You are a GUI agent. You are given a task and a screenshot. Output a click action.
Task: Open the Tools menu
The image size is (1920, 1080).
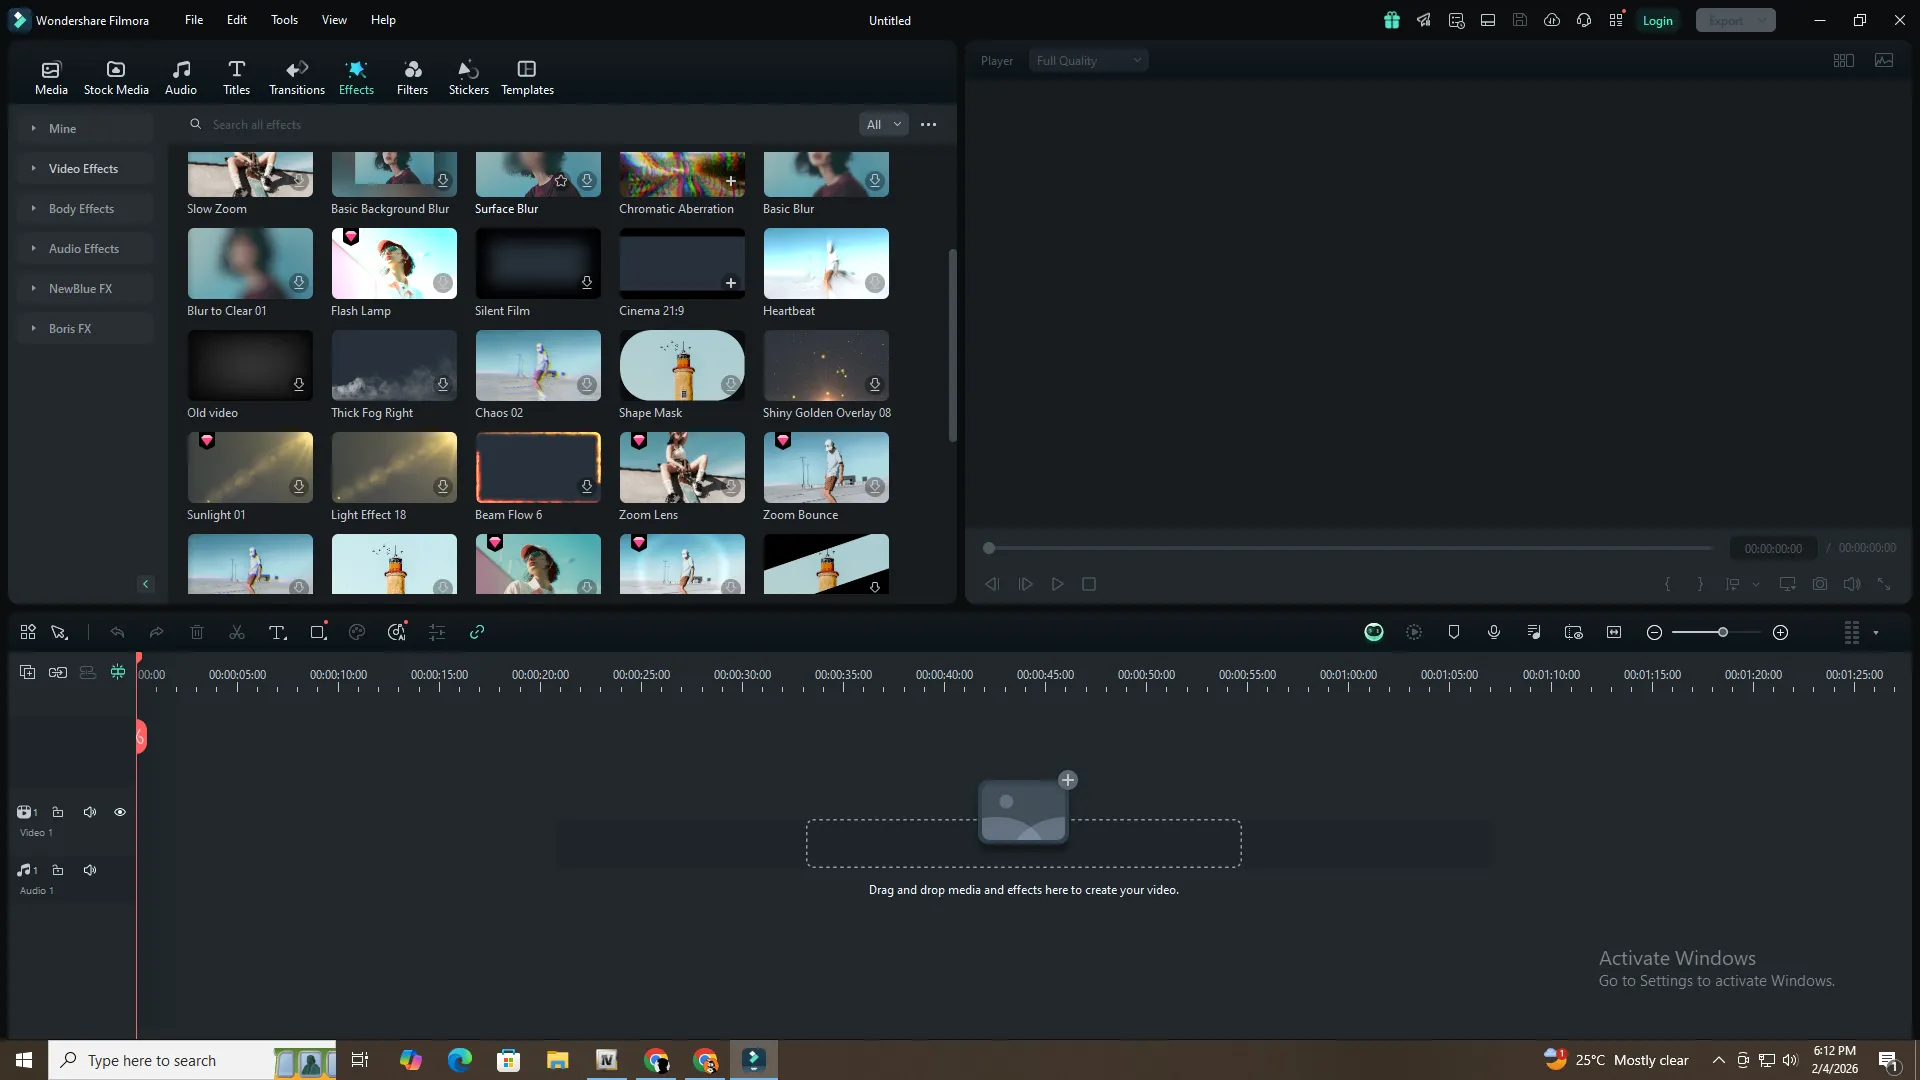(x=284, y=20)
